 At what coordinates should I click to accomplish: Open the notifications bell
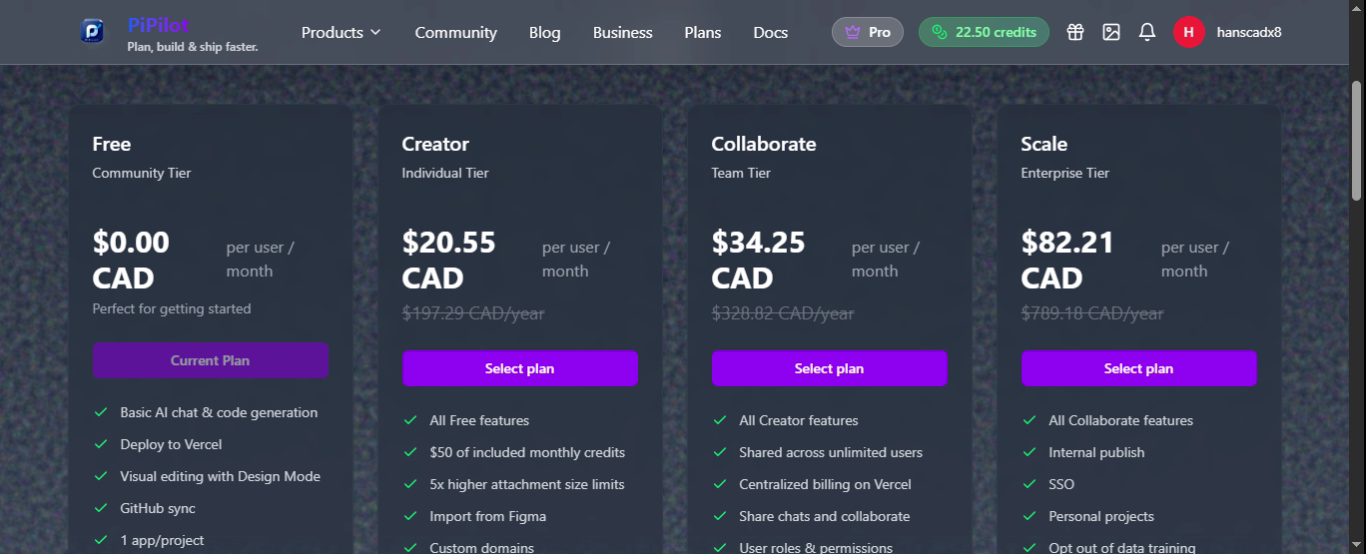point(1147,32)
